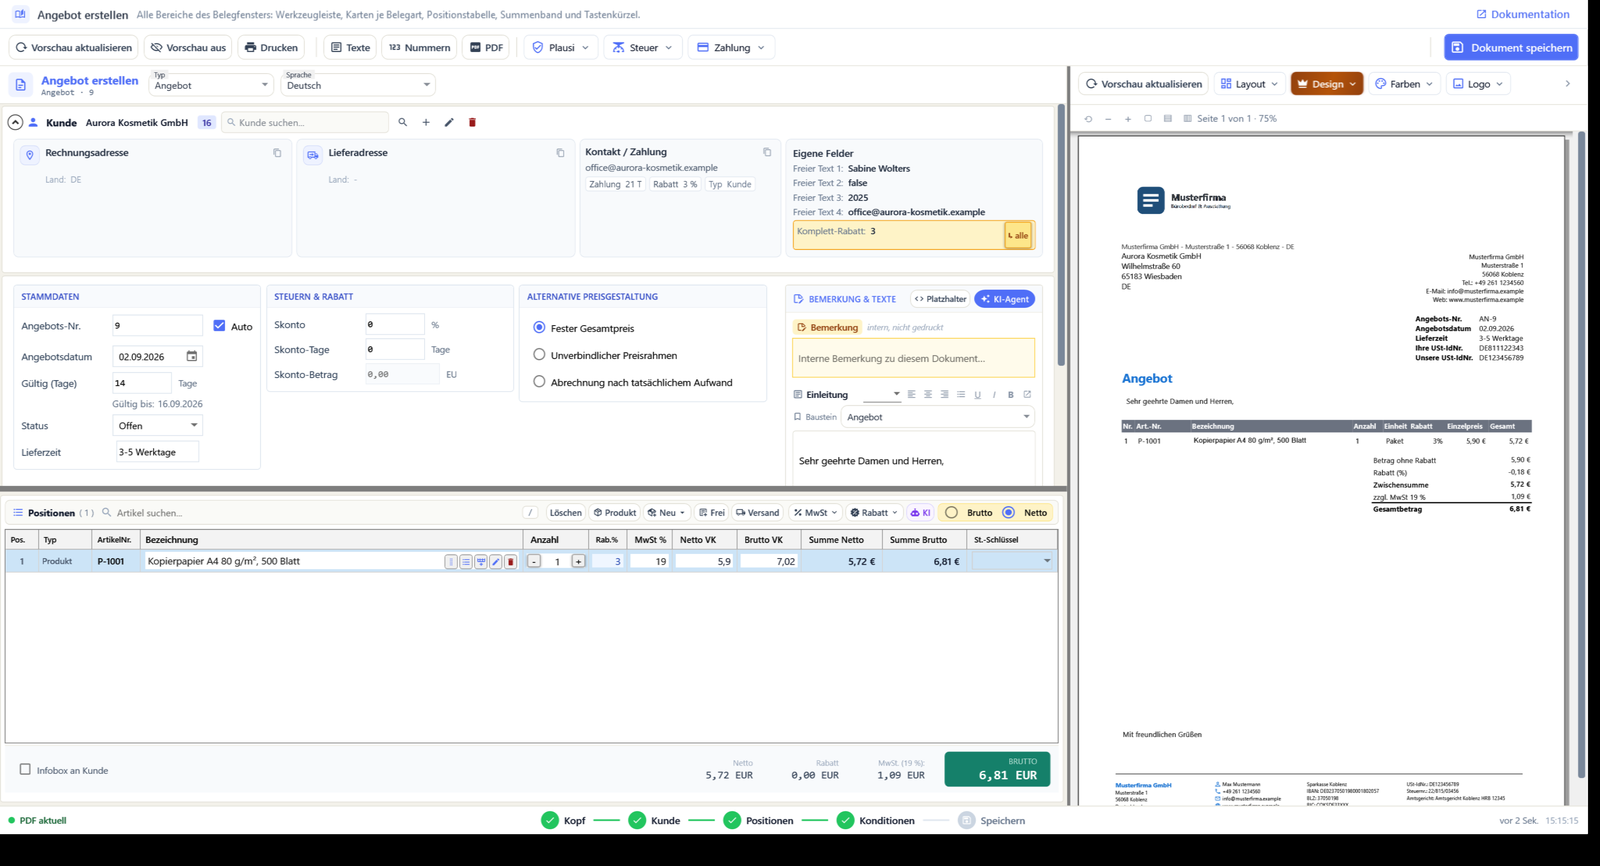Add a new customer with plus icon
This screenshot has height=866, width=1600.
coord(426,122)
